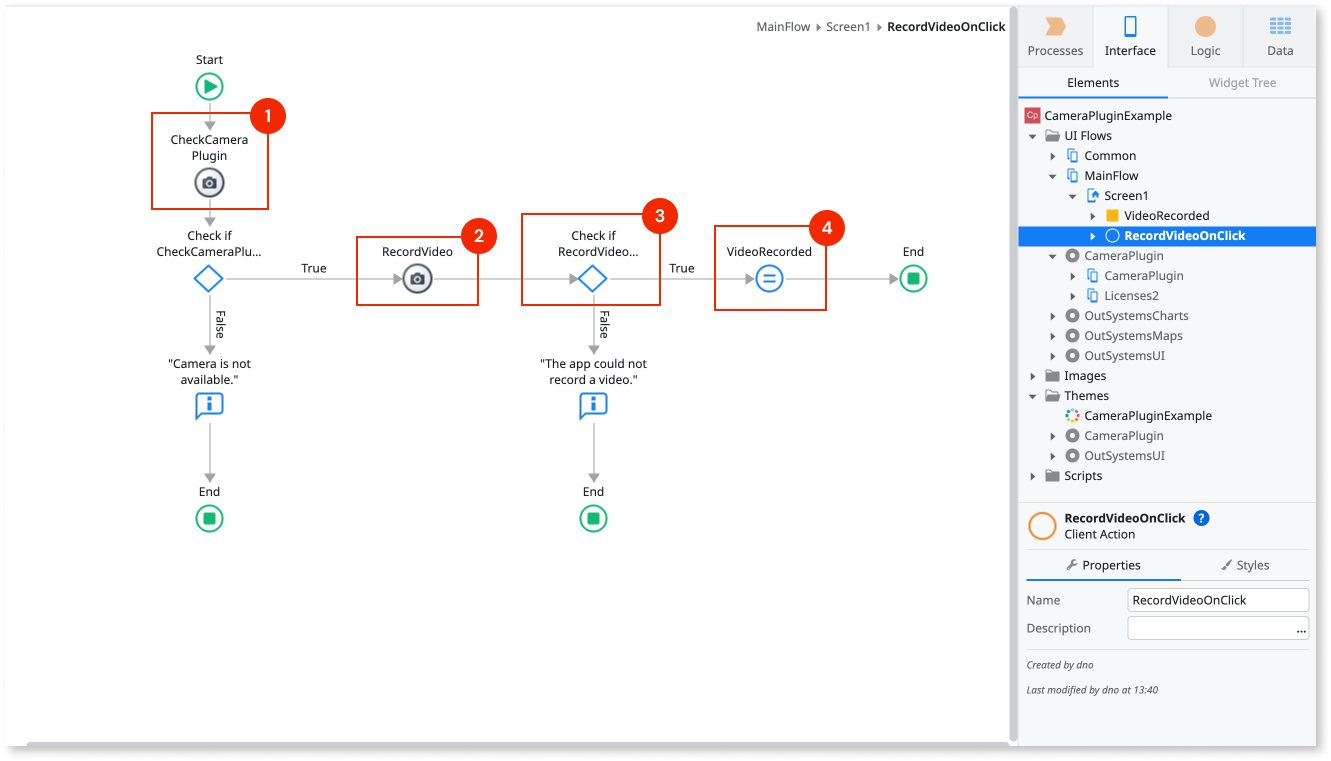Select the CameraPlugin flow under CameraPlugin reference
1331x761 pixels.
[1143, 276]
